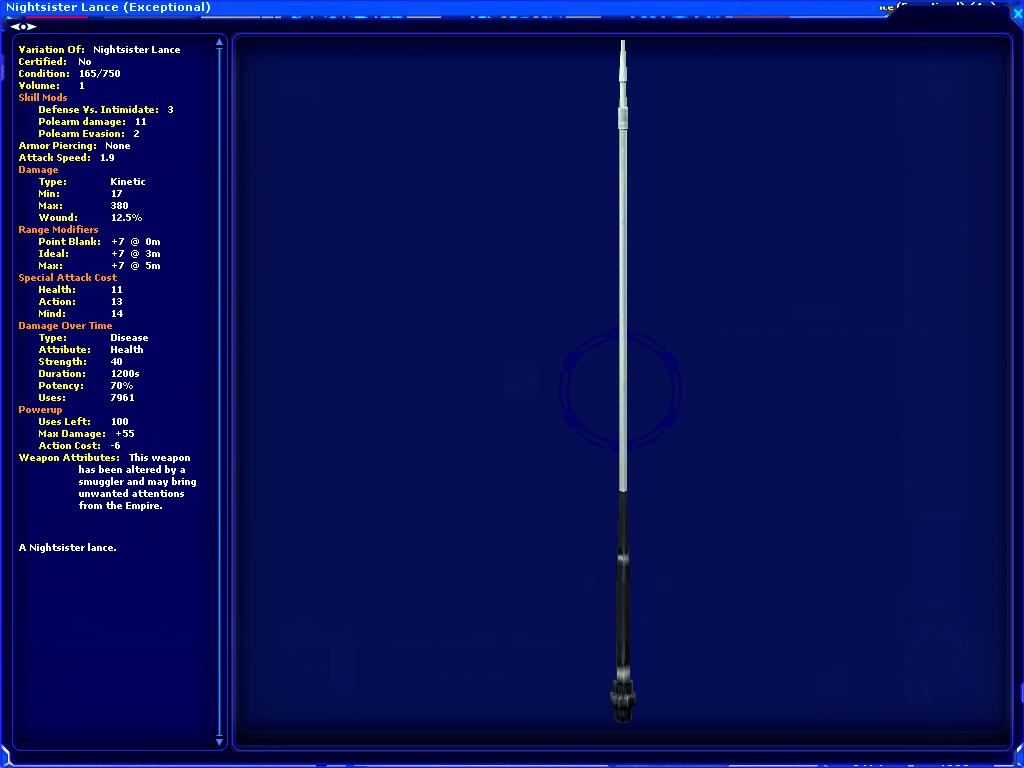The image size is (1024, 768).
Task: Click 'Defense Vs. Intimidate: 3' skill mod
Action: [106, 110]
